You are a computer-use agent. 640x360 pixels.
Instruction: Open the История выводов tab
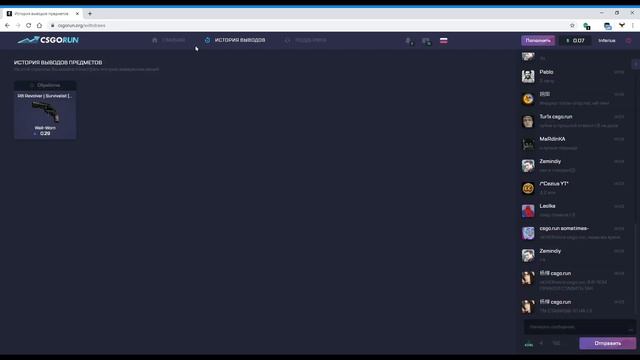coord(235,40)
